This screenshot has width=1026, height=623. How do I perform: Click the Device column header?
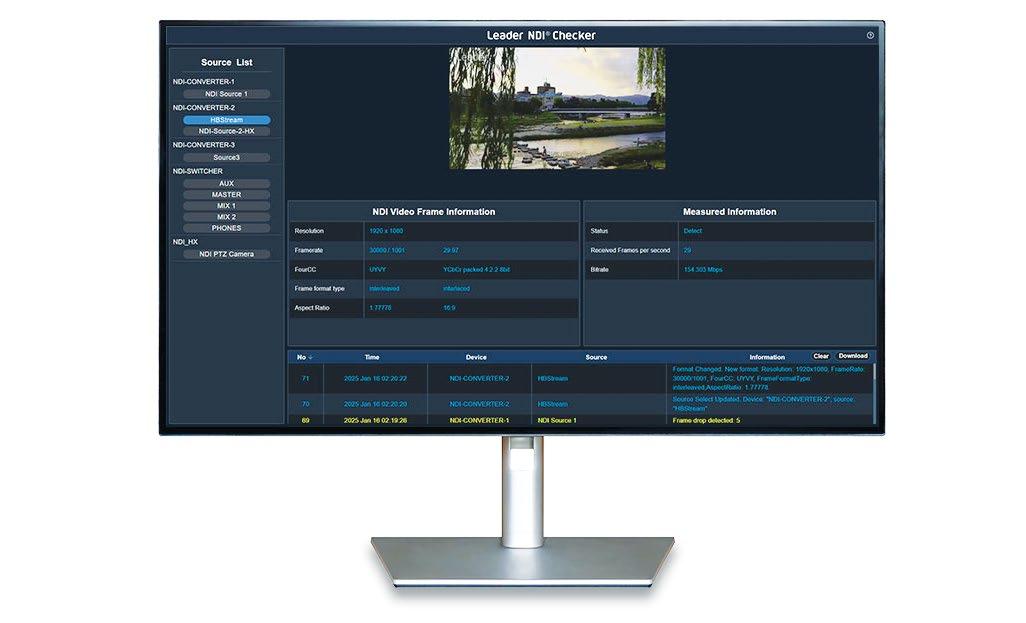click(x=476, y=357)
